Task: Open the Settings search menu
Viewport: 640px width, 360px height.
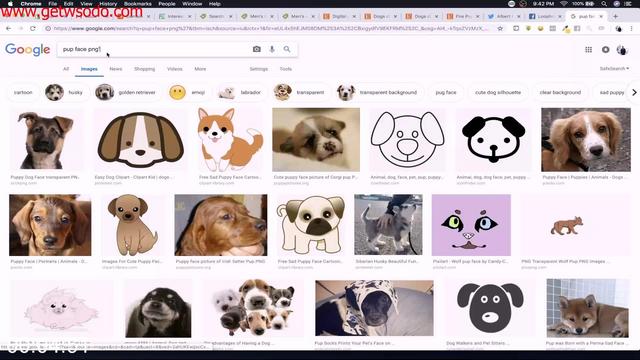Action: click(259, 69)
